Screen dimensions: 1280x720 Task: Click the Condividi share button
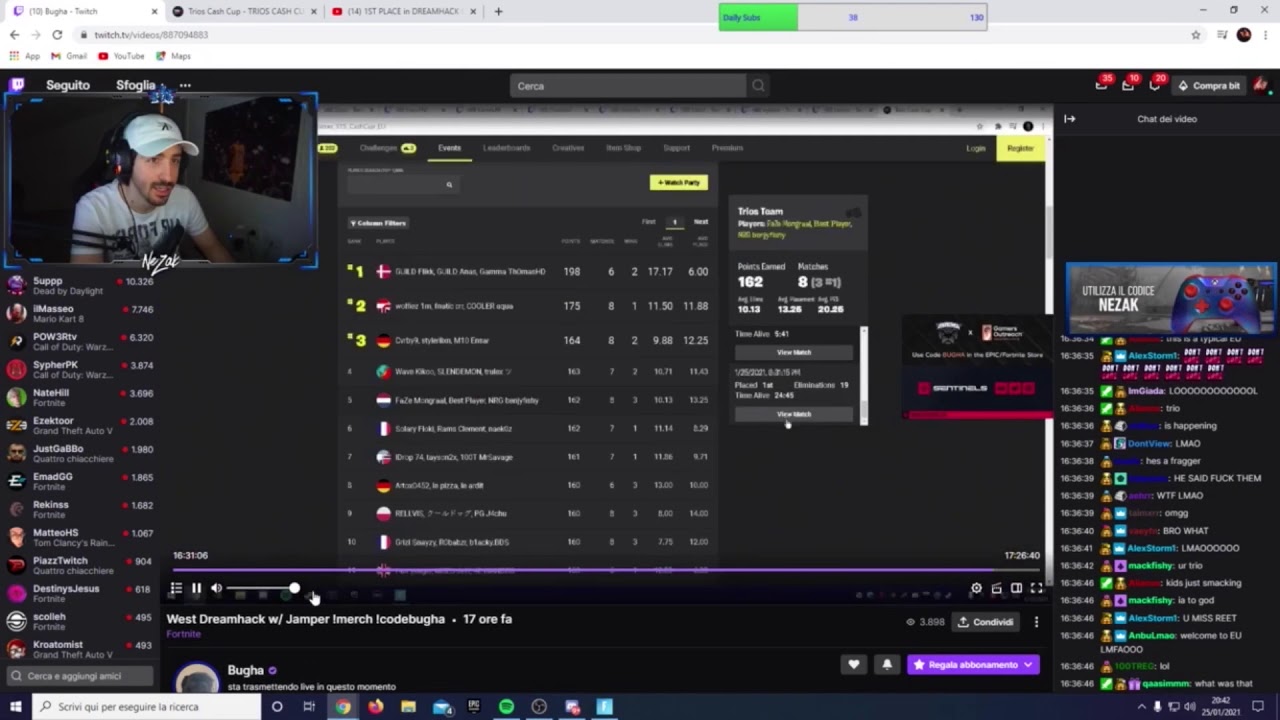pyautogui.click(x=985, y=622)
